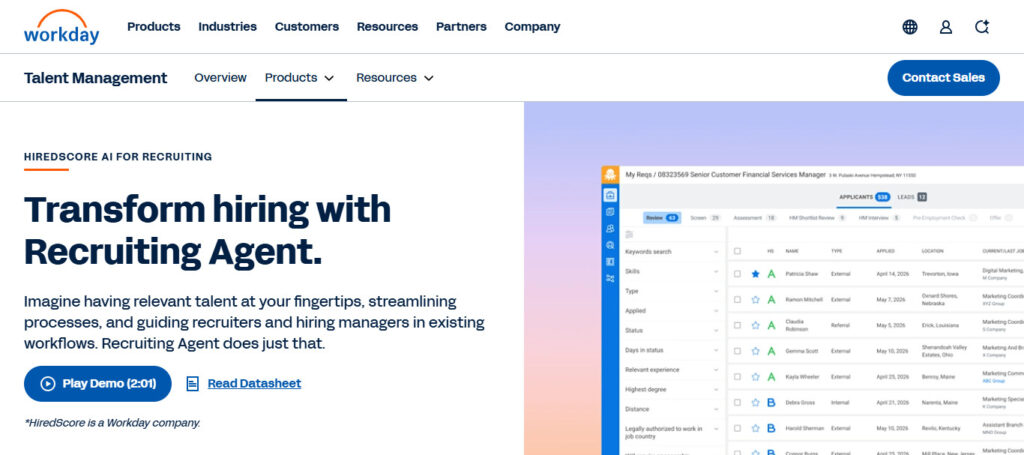Open the Read Datasheet link
Viewport: 1024px width, 455px height.
[x=254, y=384]
